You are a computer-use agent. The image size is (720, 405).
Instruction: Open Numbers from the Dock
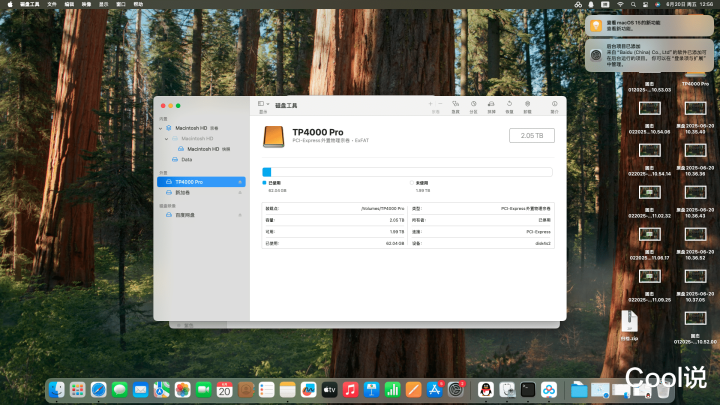(393, 390)
